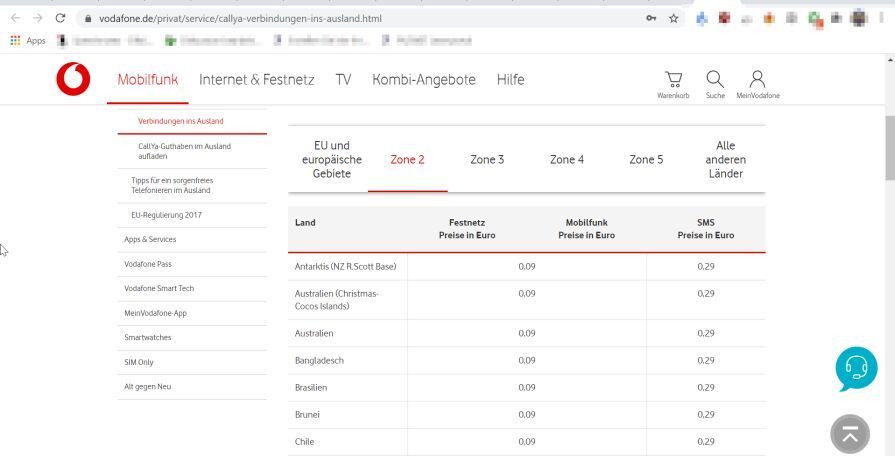
Task: Open the headset chat support bubble
Action: point(856,368)
